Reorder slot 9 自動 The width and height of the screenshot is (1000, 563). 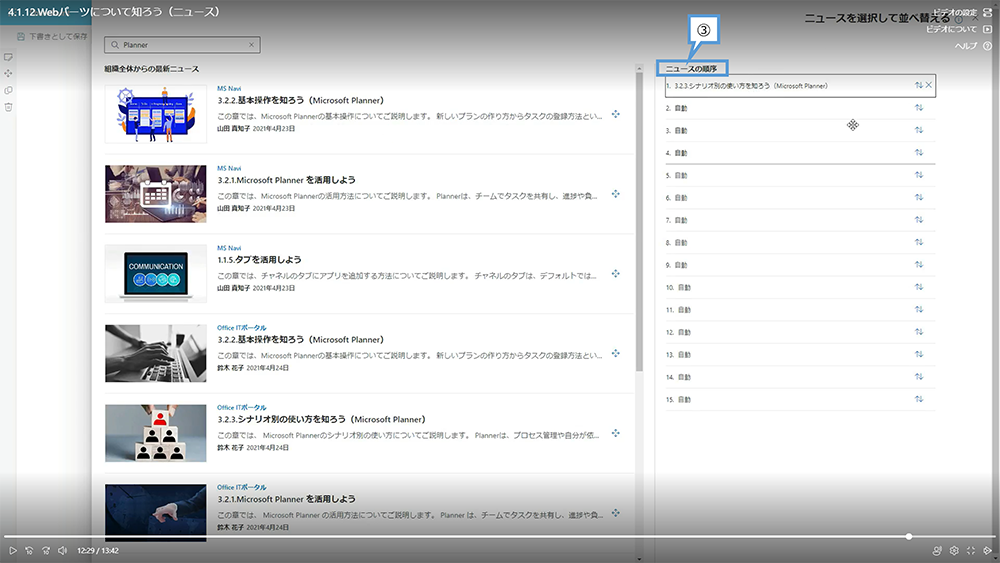[919, 265]
